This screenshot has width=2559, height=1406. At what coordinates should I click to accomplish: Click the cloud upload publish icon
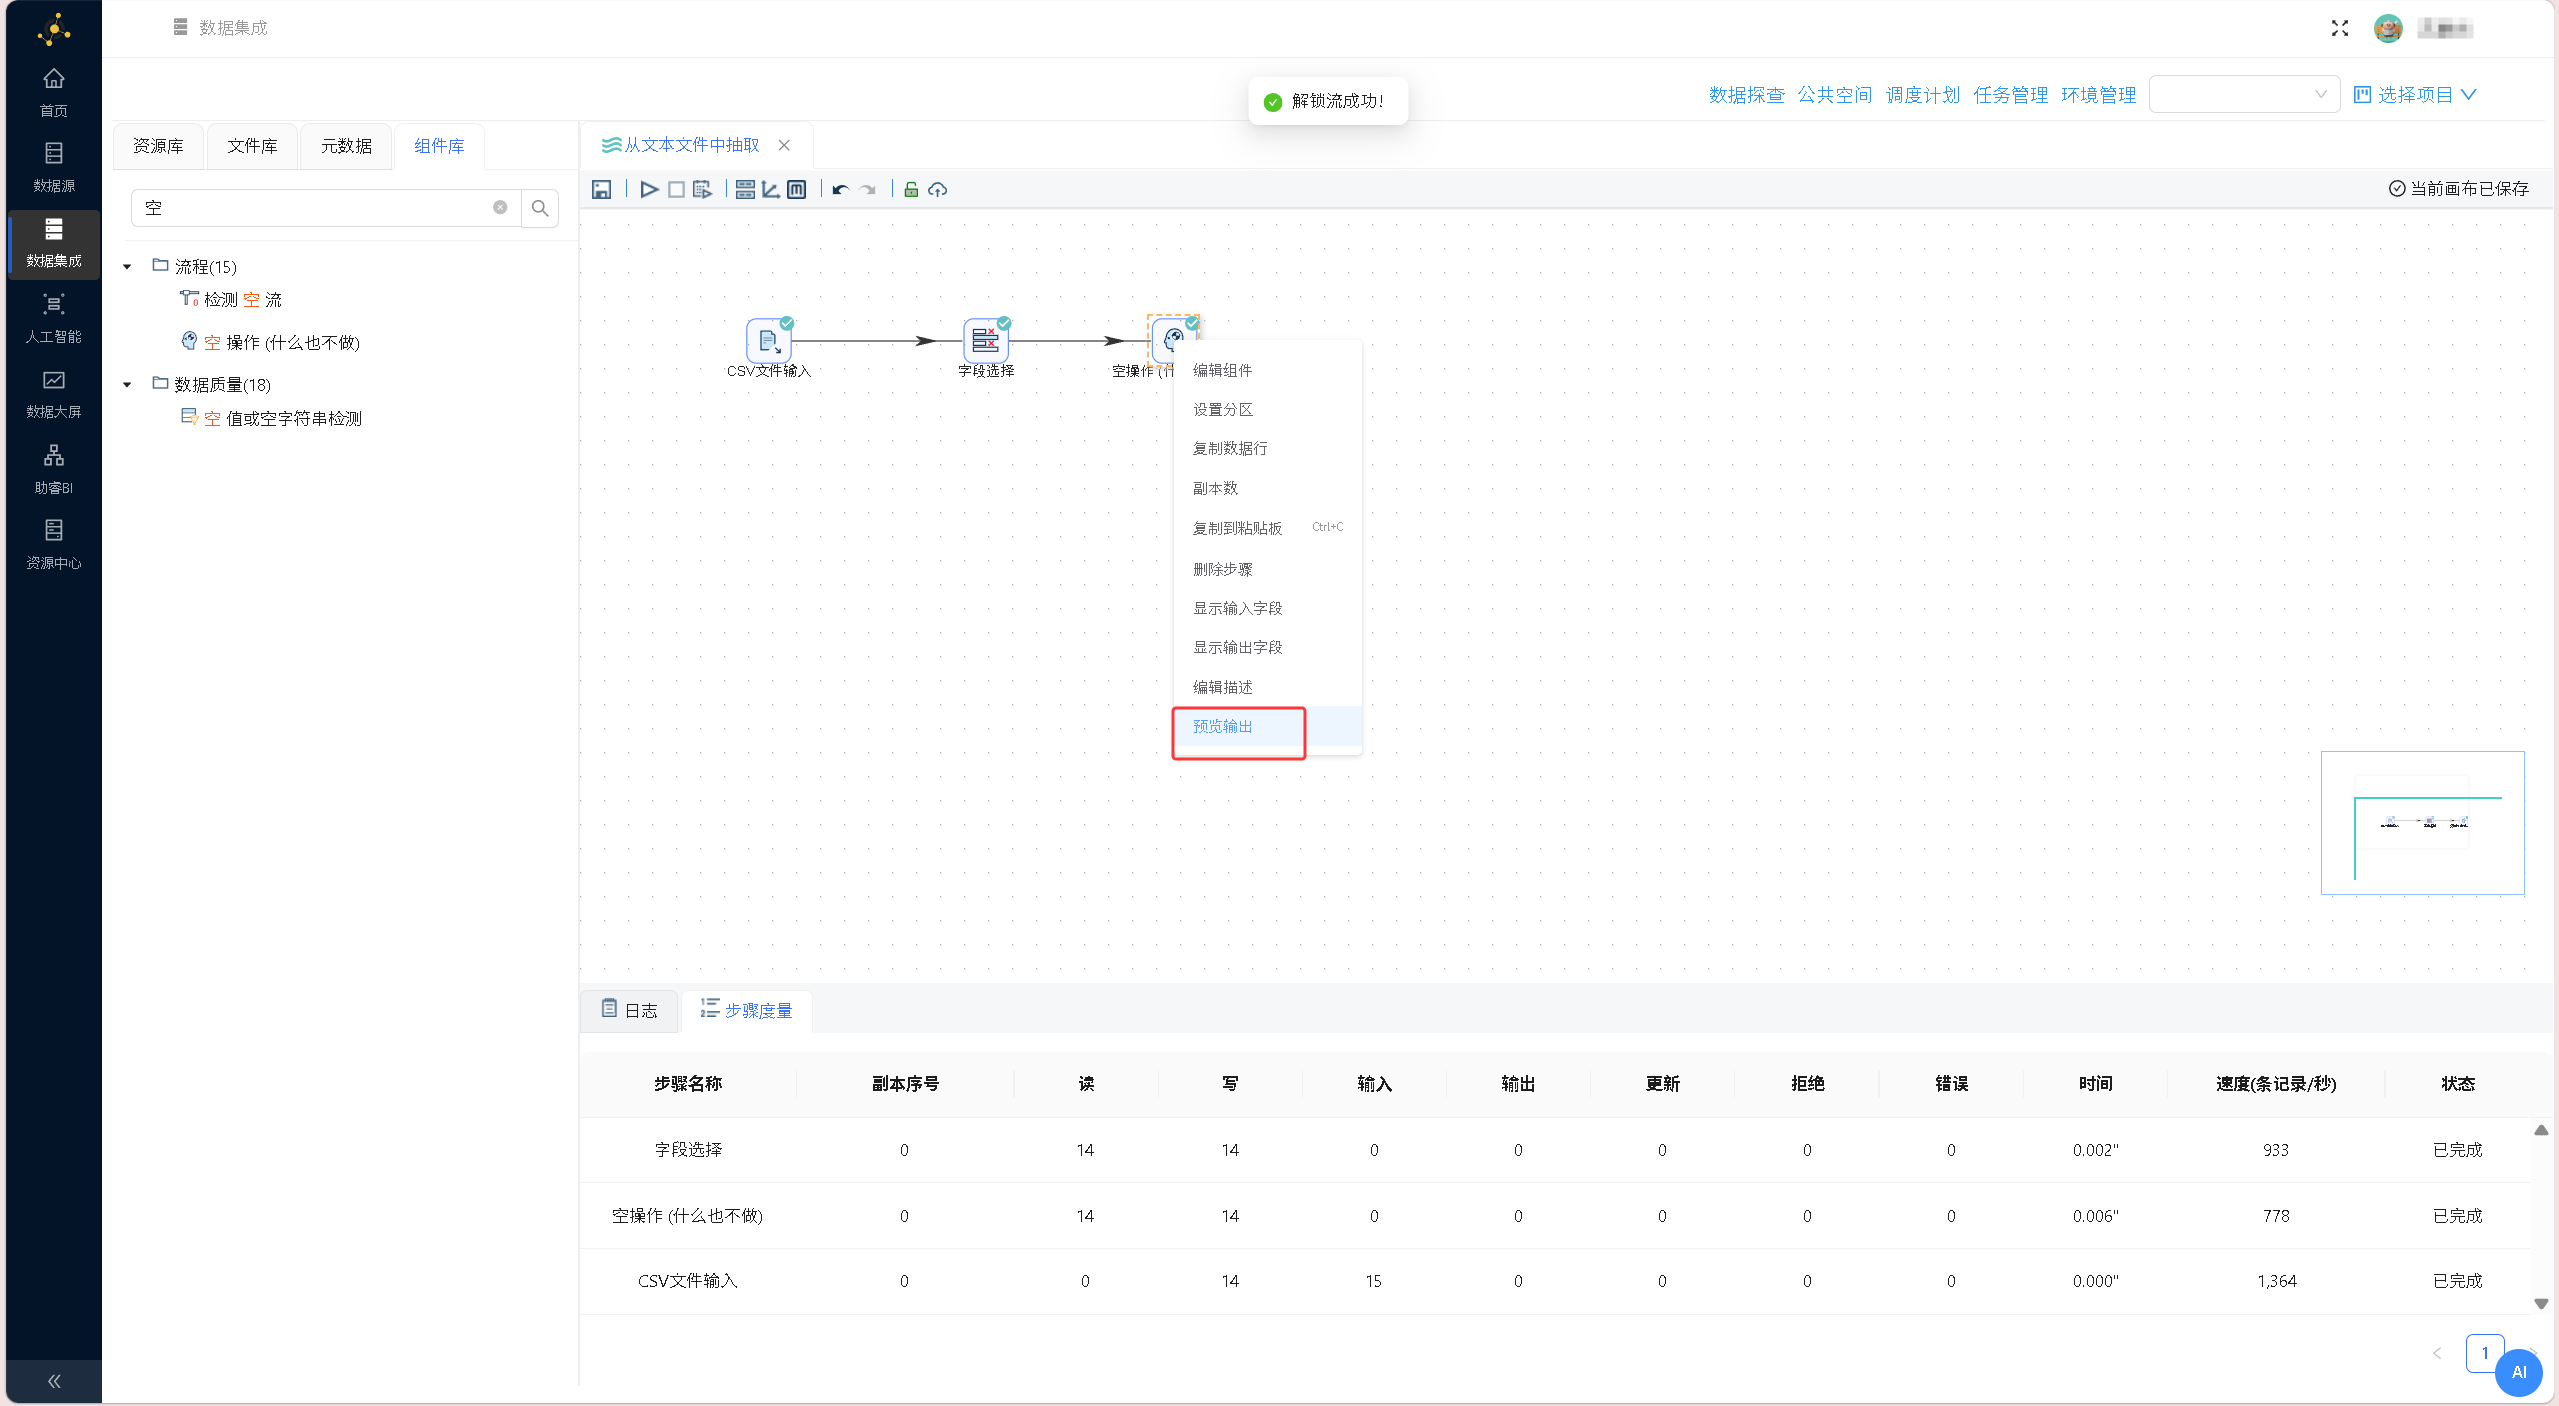click(937, 189)
